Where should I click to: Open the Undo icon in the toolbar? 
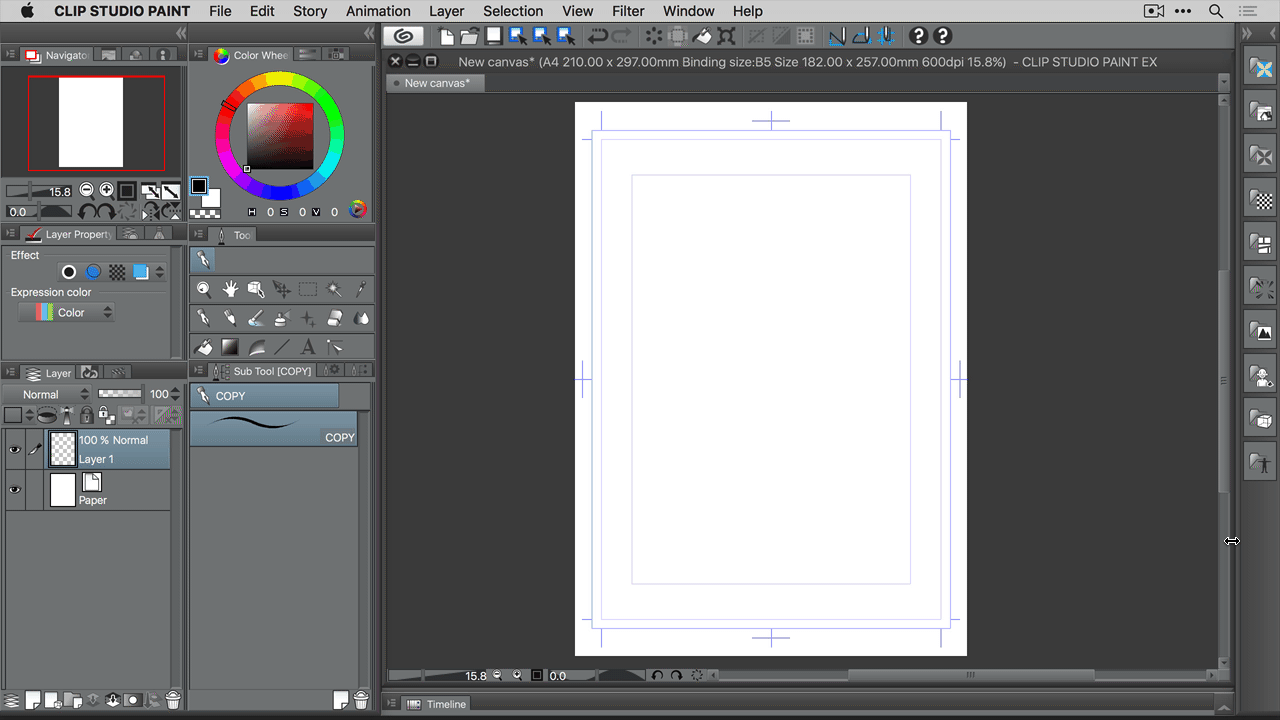point(598,35)
